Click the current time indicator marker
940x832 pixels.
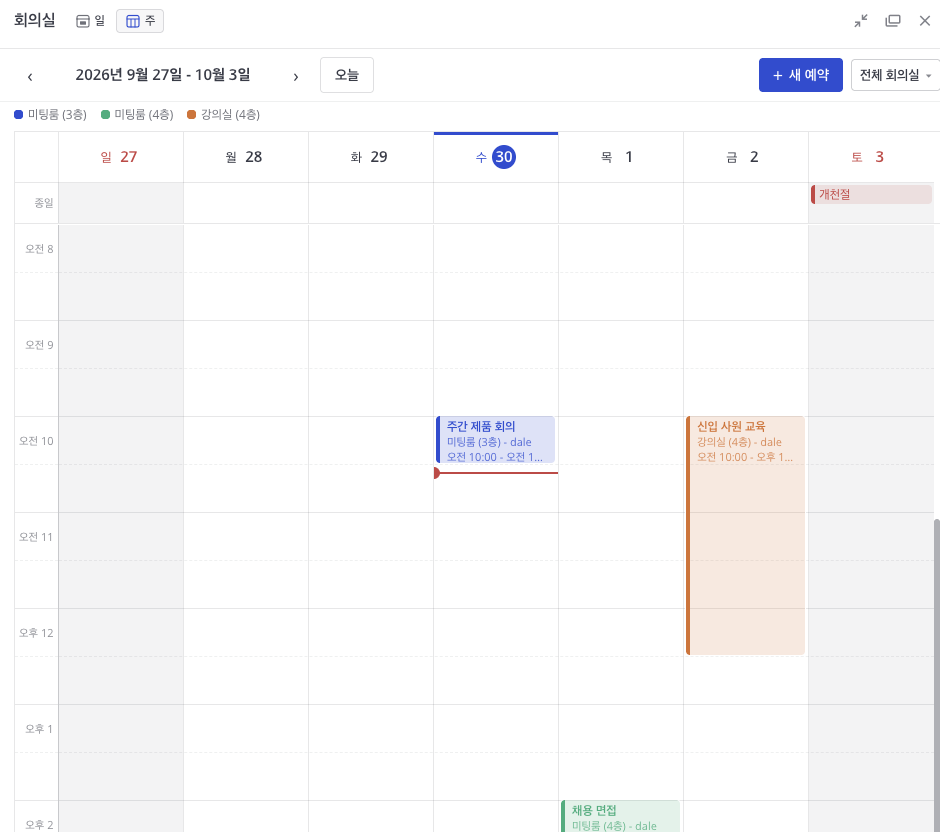(x=437, y=473)
